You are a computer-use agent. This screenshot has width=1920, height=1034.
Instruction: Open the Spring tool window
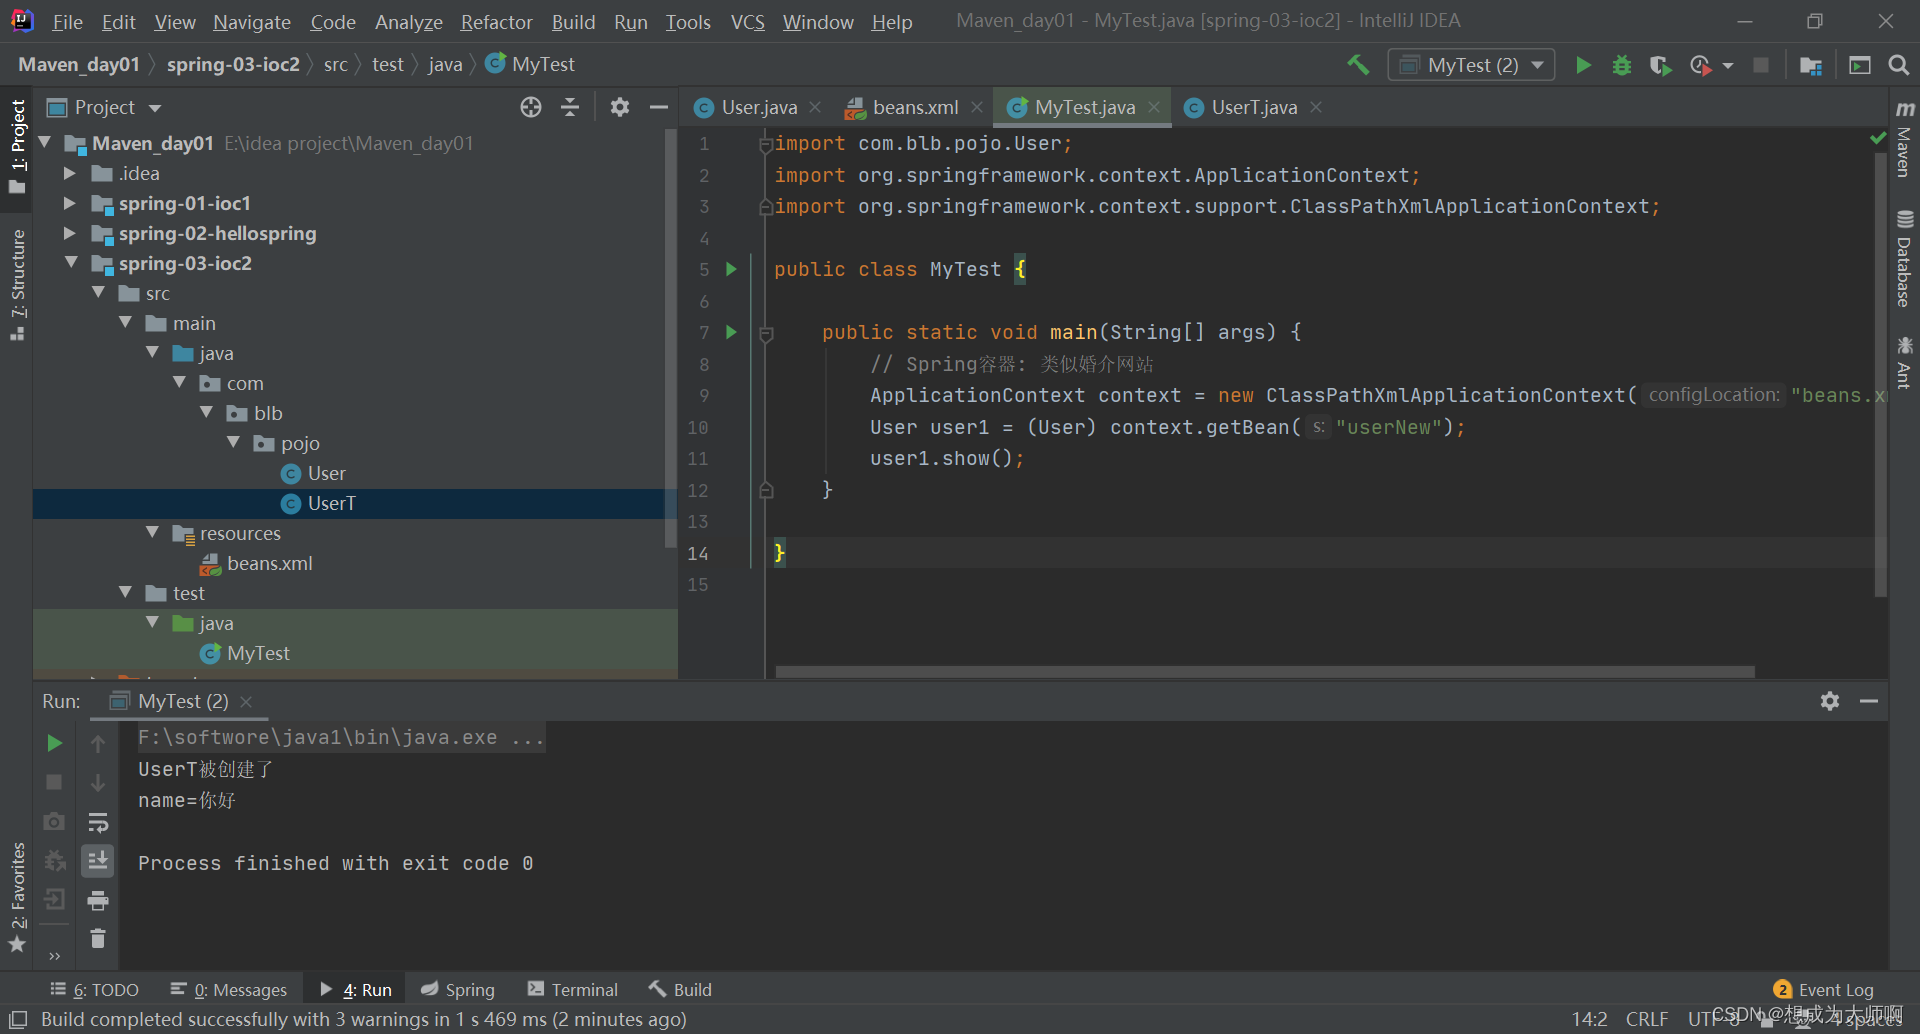[458, 990]
